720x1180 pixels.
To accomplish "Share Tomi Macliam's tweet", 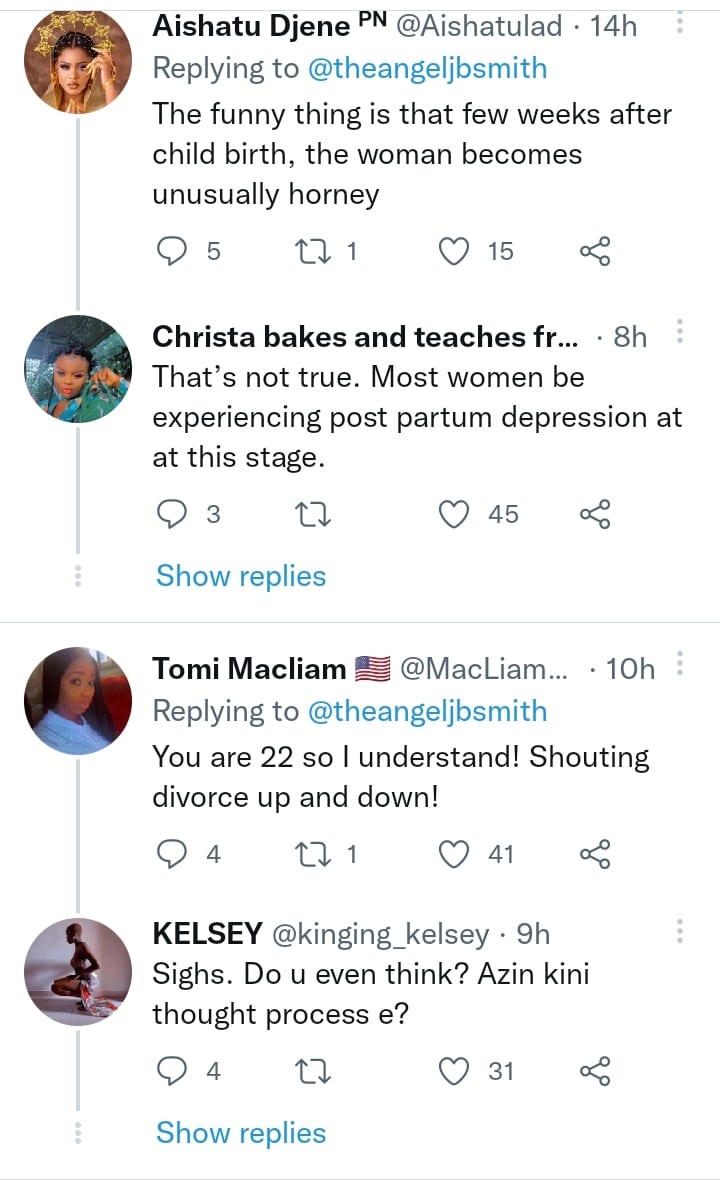I will point(595,853).
